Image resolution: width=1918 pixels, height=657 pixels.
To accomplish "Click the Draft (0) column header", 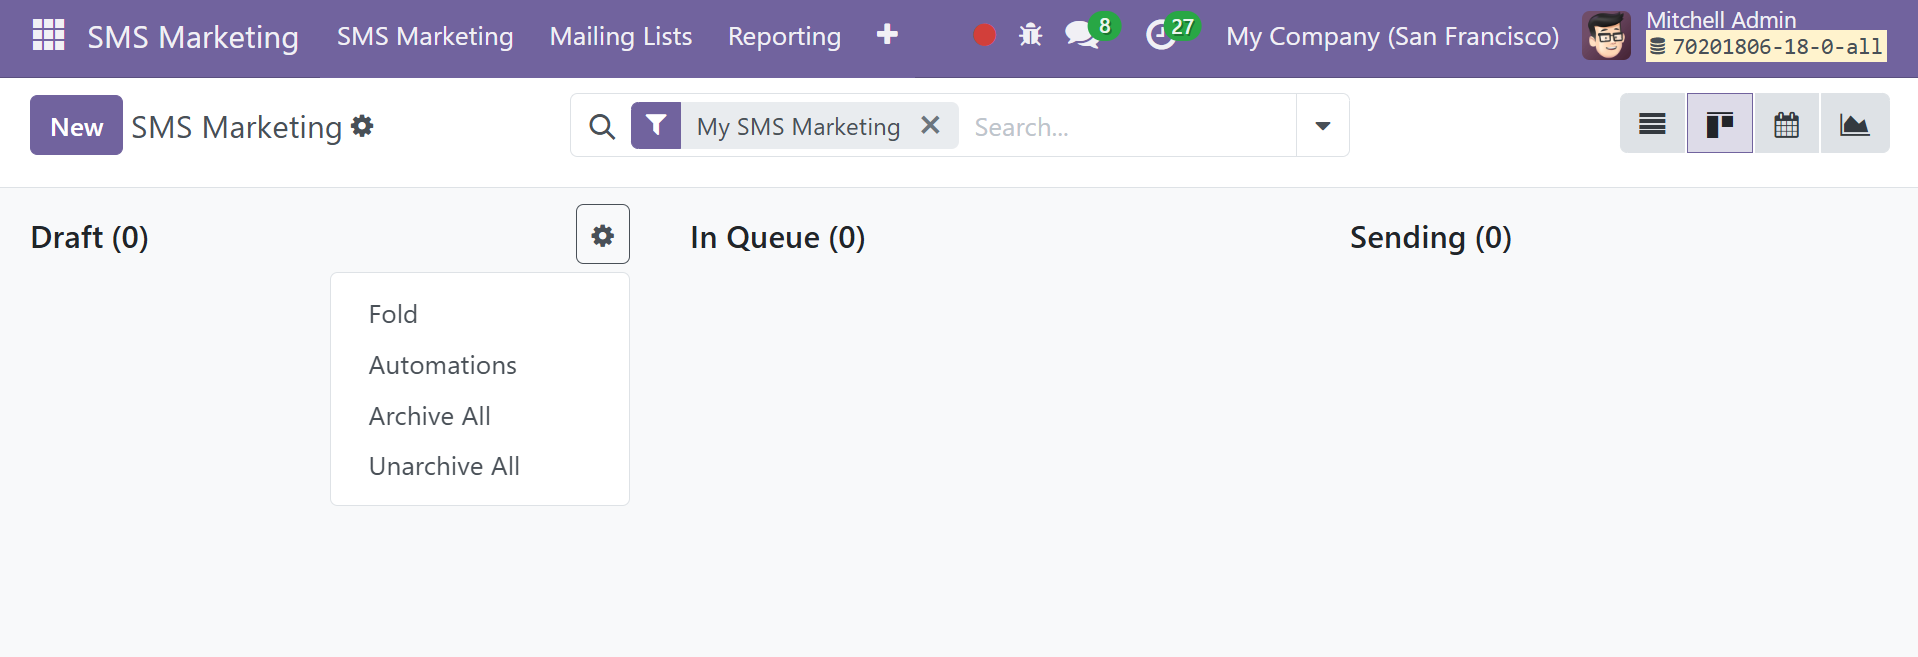I will (x=90, y=238).
